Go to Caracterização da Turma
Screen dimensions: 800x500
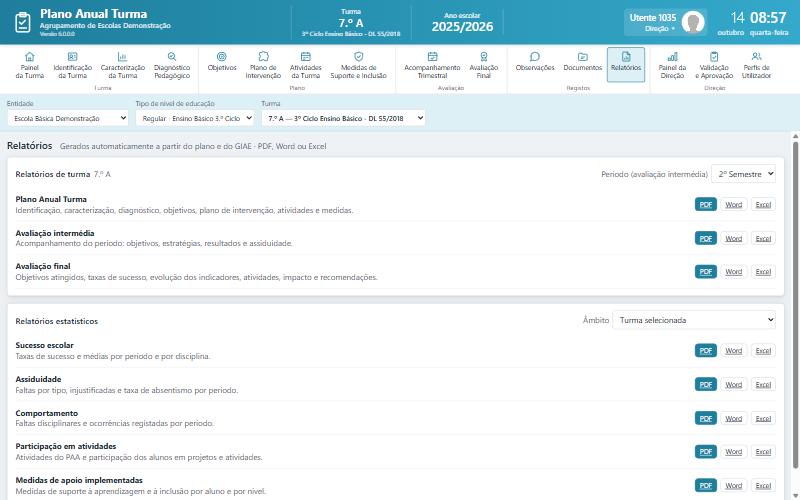(x=122, y=65)
